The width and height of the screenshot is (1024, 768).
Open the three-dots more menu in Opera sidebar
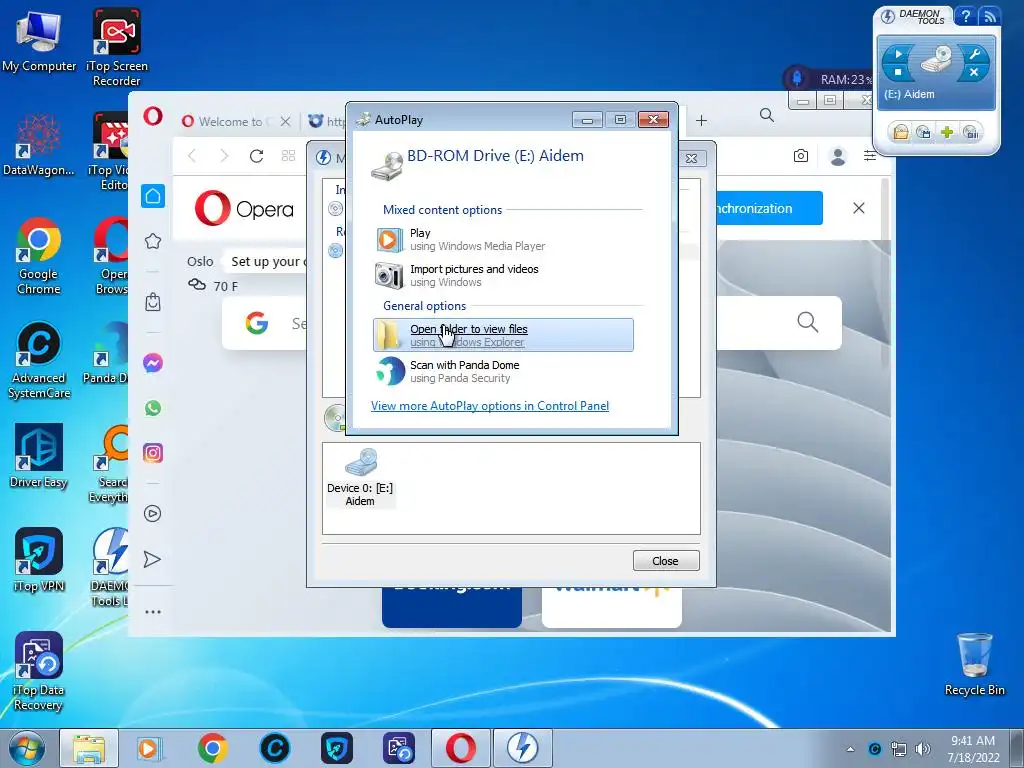click(x=153, y=612)
